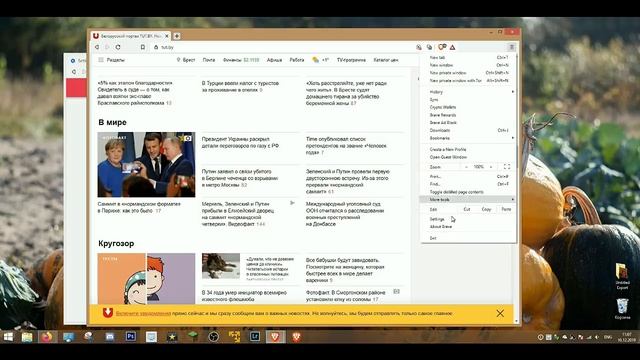Select Create a New Profile
The width and height of the screenshot is (640, 360).
tap(469, 149)
